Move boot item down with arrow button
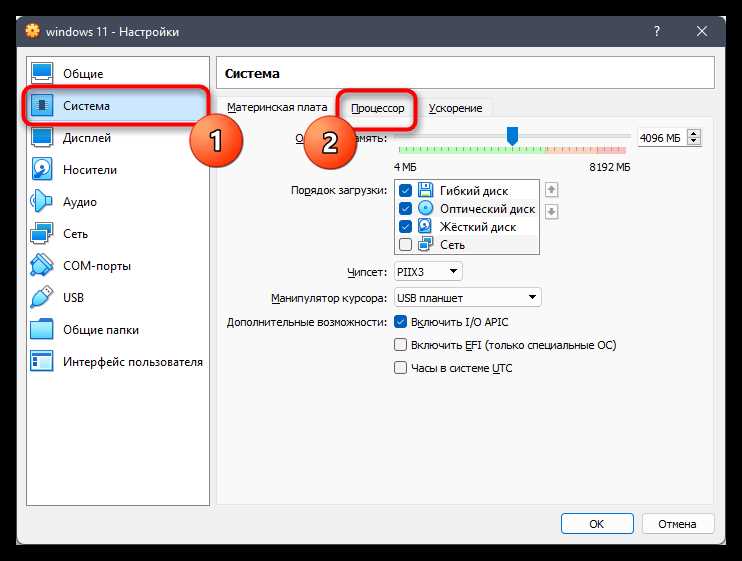Image resolution: width=742 pixels, height=561 pixels. (551, 211)
